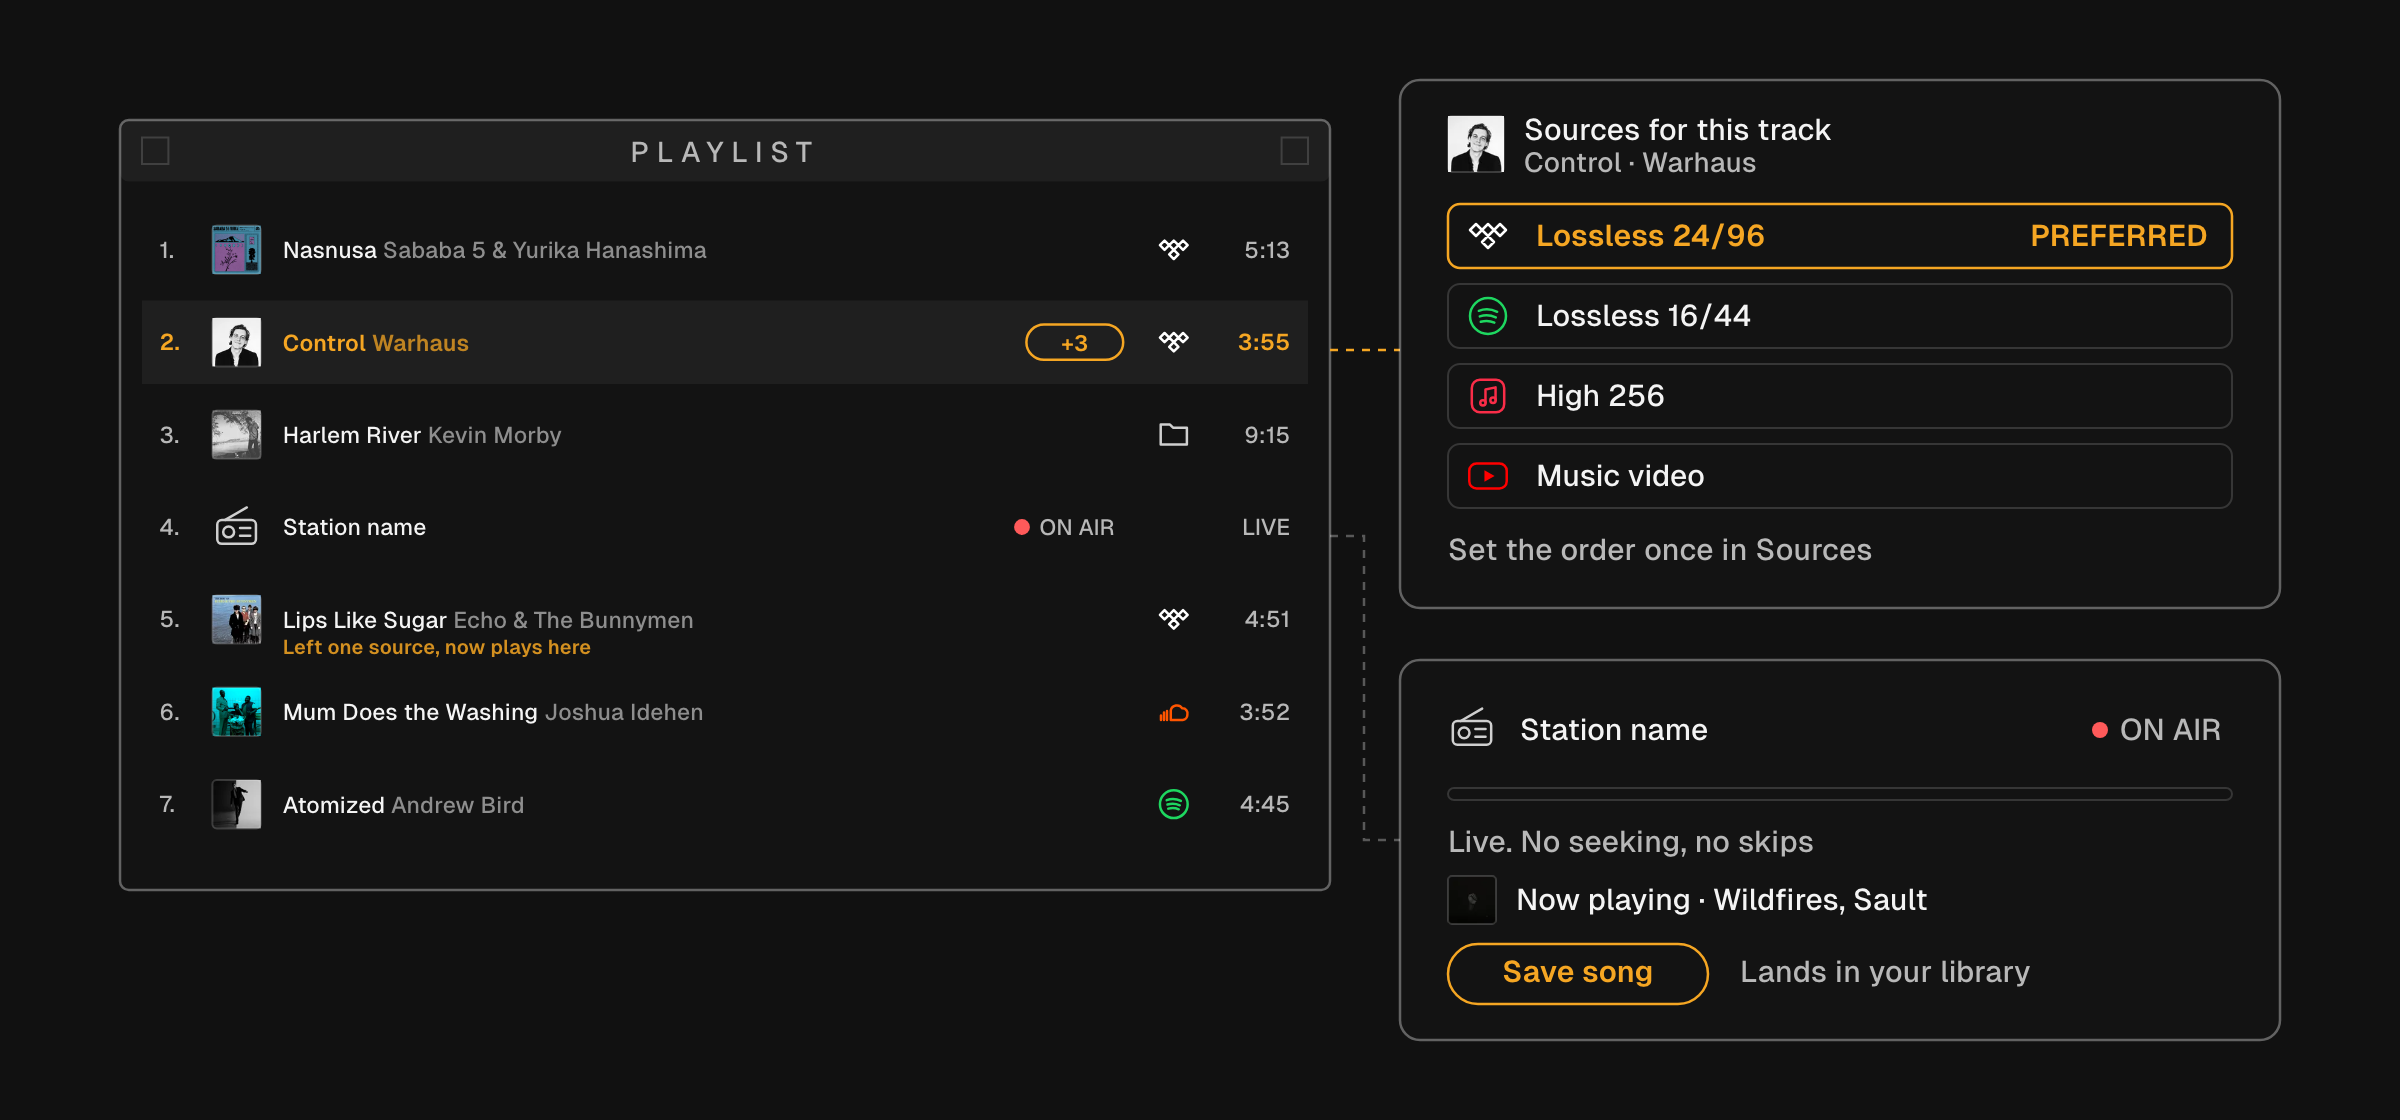Click the YouTube icon next to Music video
2400x1120 pixels.
click(1487, 476)
